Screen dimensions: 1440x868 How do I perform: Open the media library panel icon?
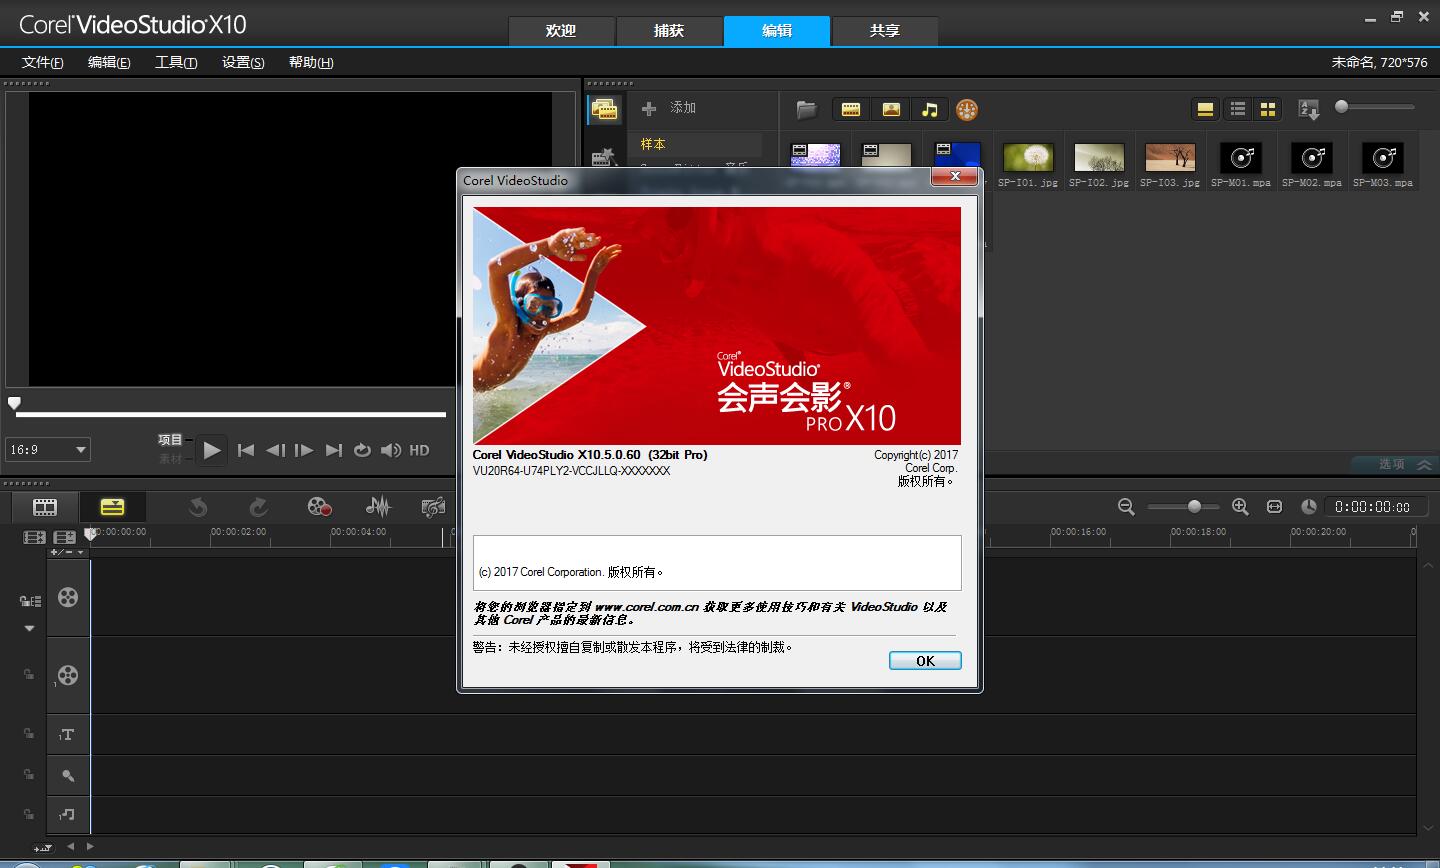pyautogui.click(x=604, y=109)
